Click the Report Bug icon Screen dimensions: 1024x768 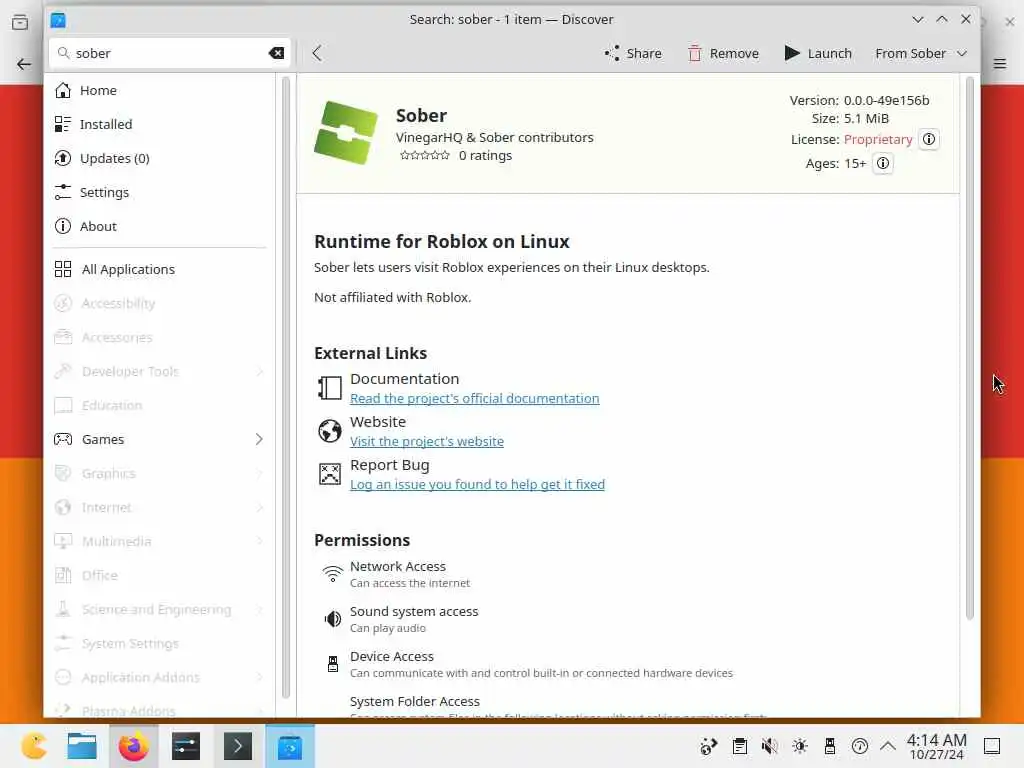point(330,474)
